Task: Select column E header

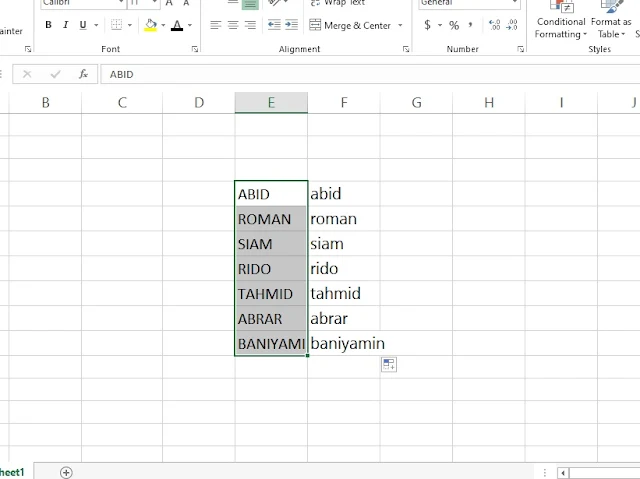Action: point(271,102)
